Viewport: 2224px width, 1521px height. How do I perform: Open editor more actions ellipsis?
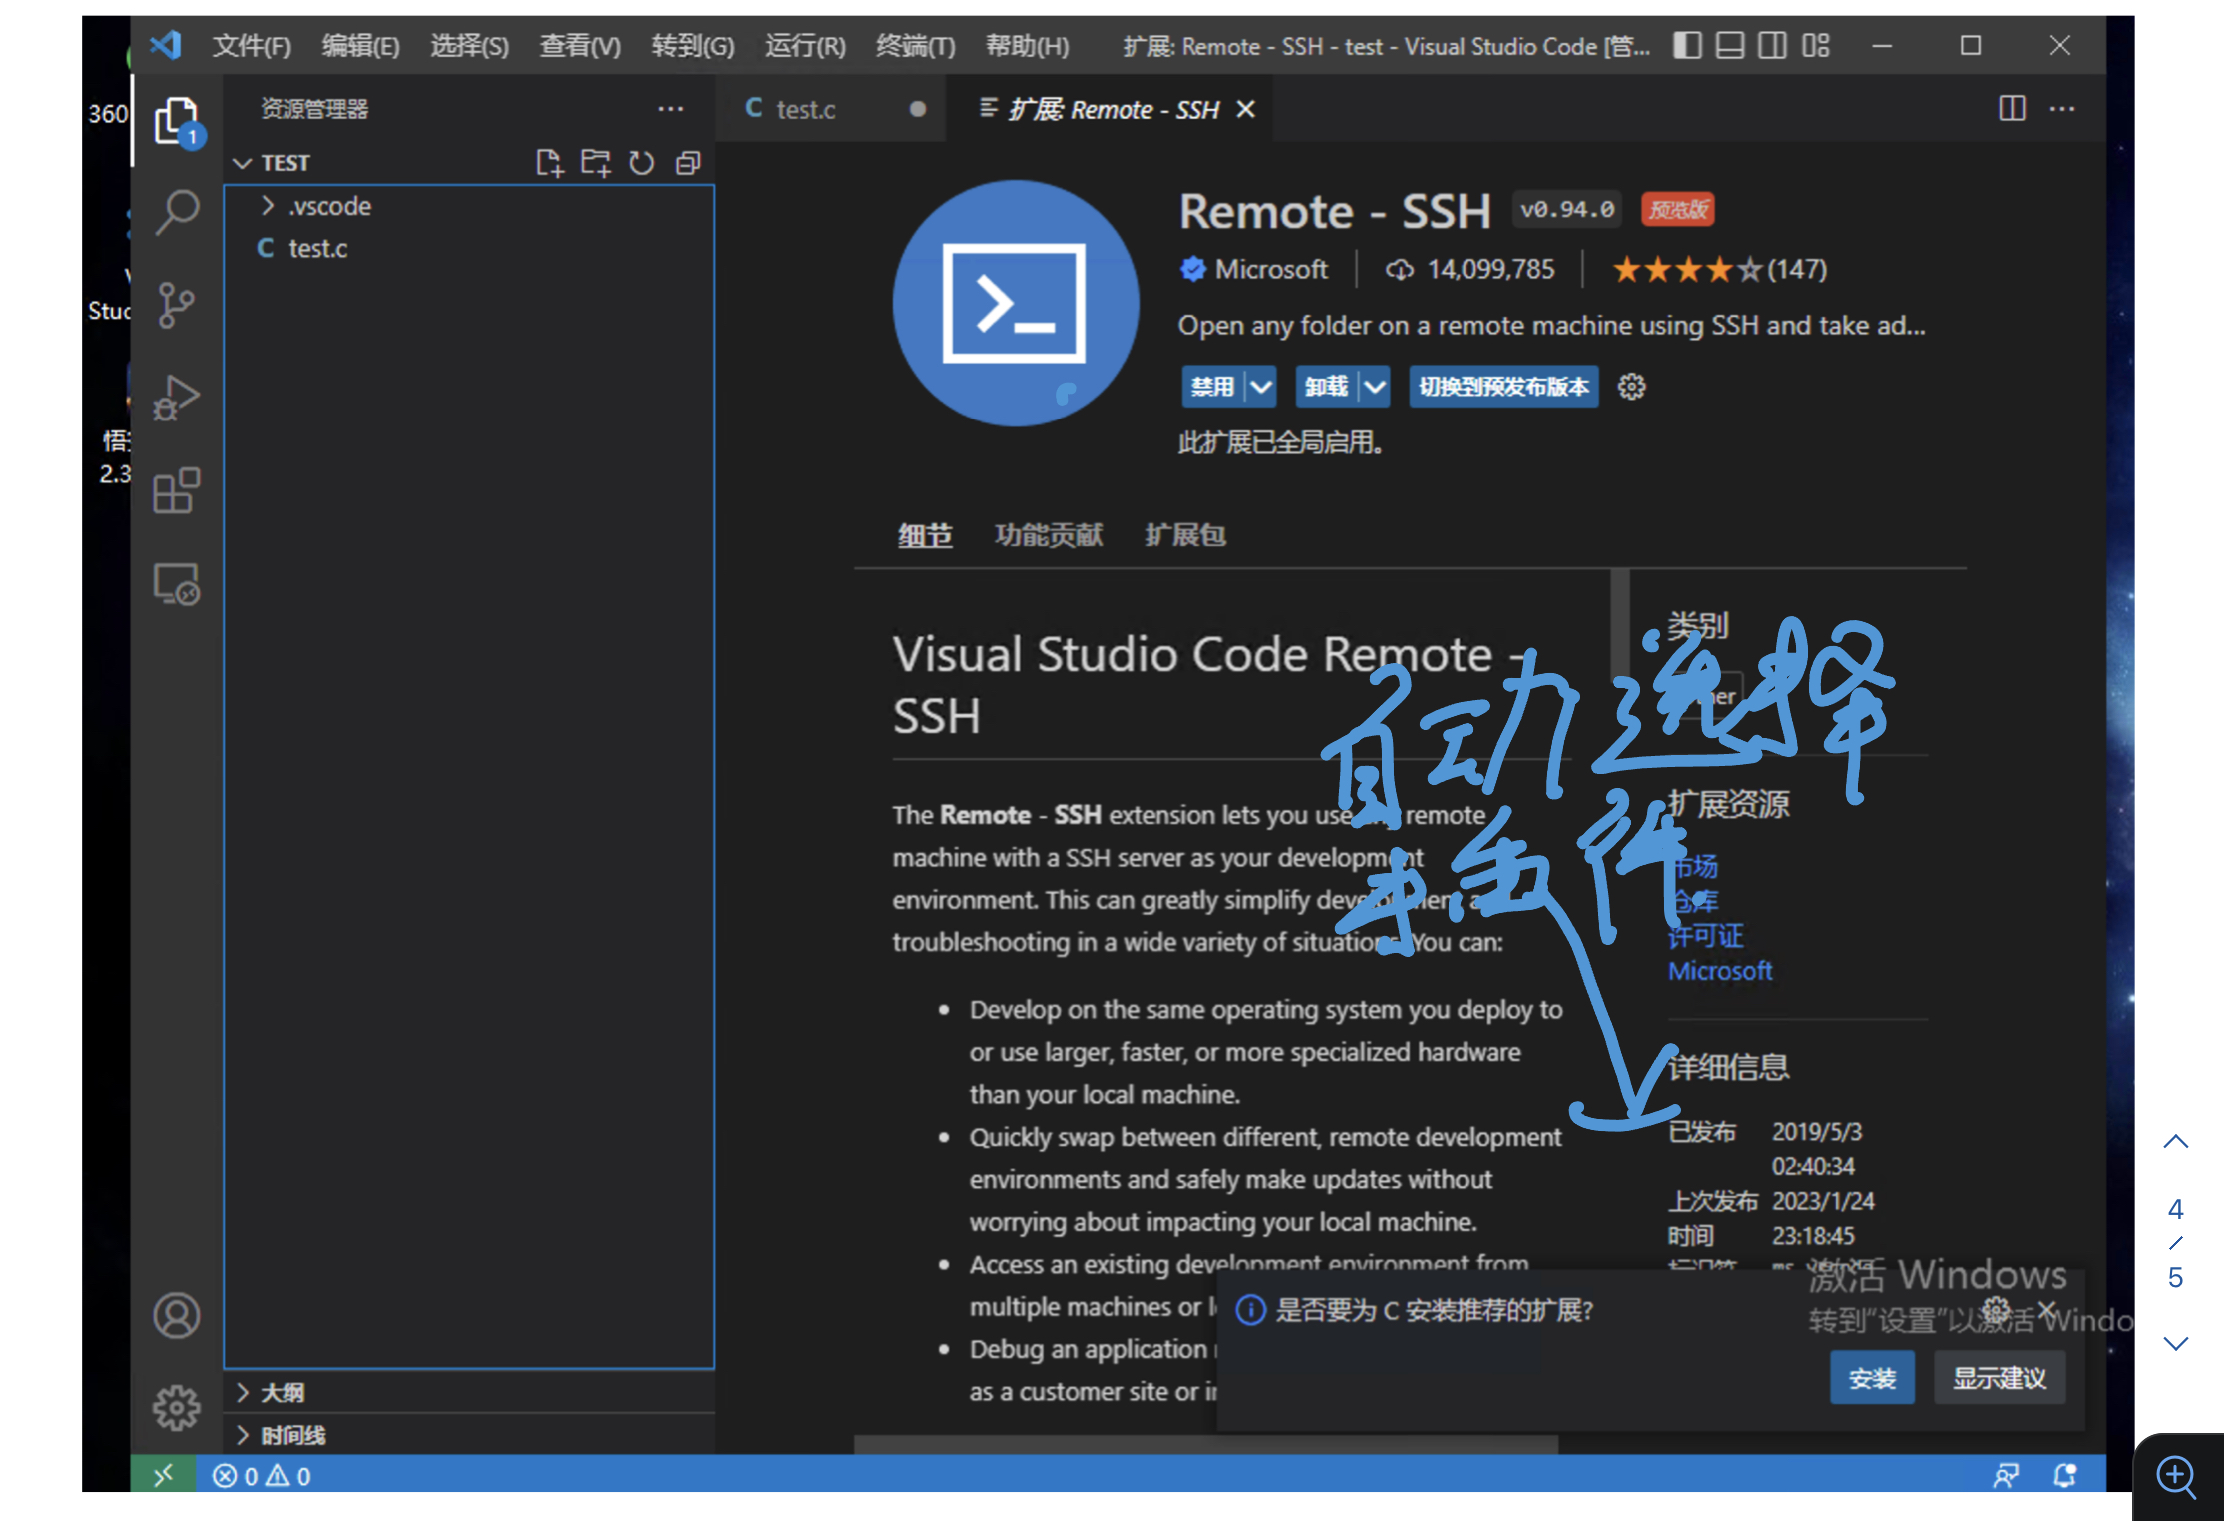(x=2062, y=109)
